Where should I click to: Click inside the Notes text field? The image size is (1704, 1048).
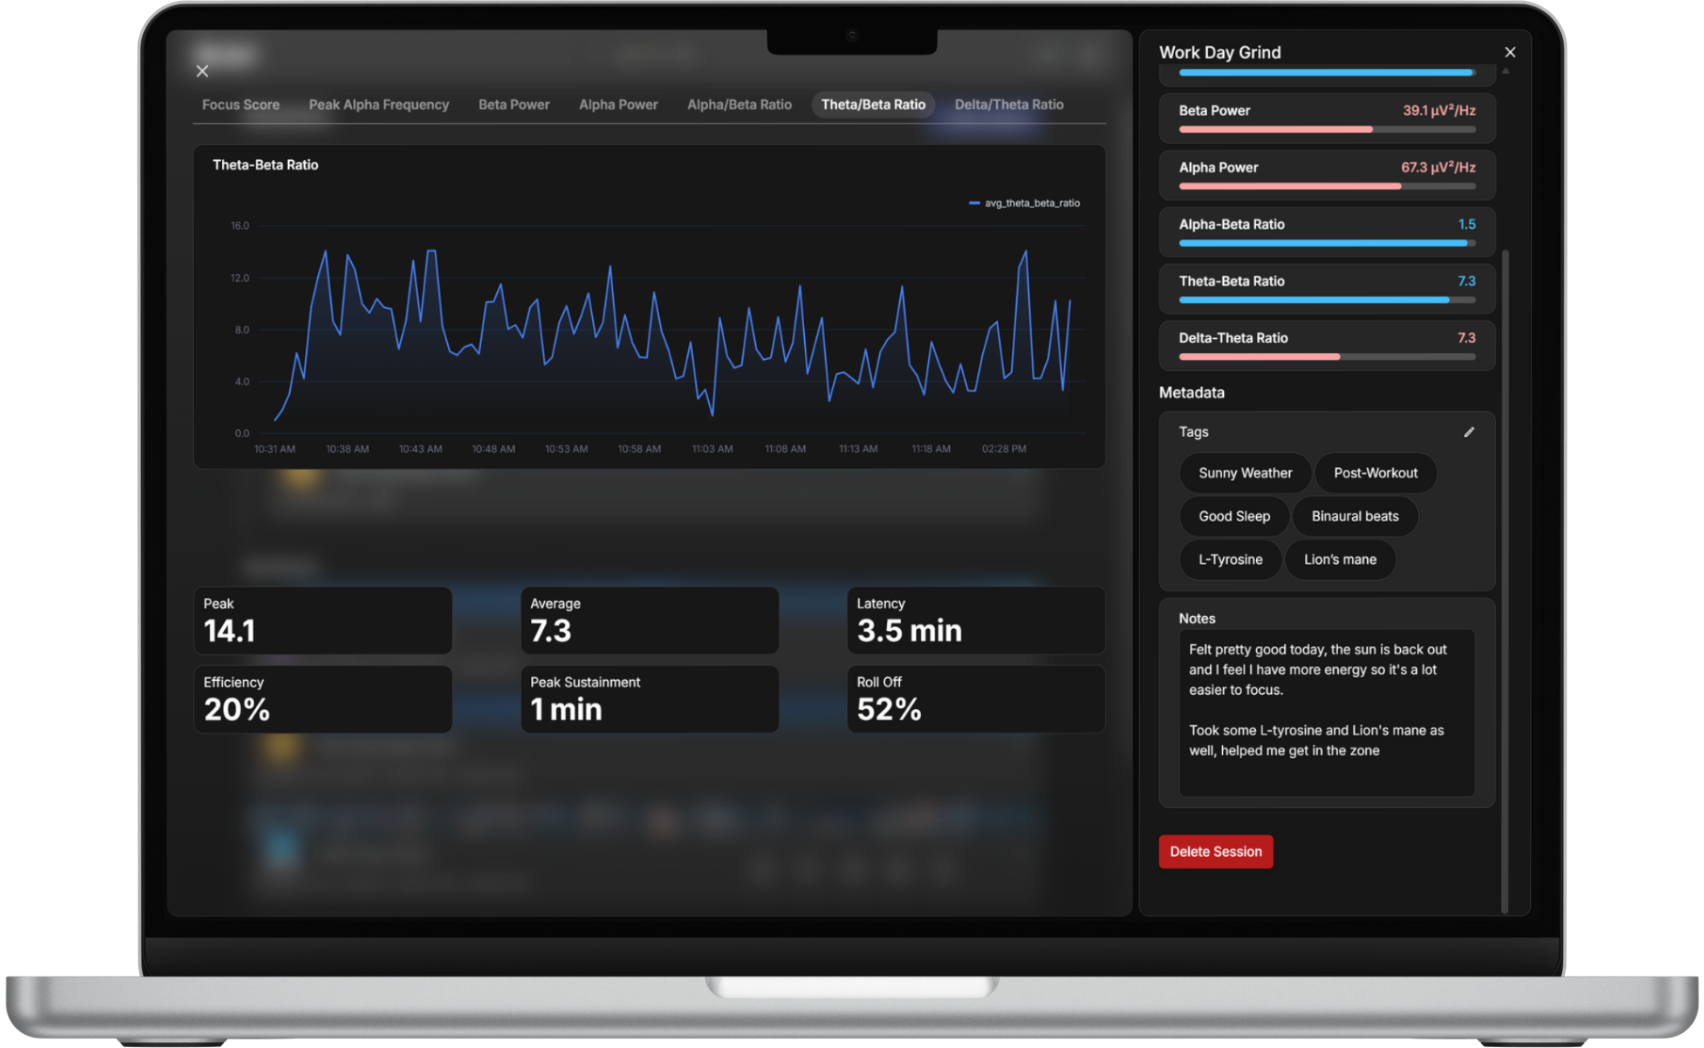(x=1326, y=712)
